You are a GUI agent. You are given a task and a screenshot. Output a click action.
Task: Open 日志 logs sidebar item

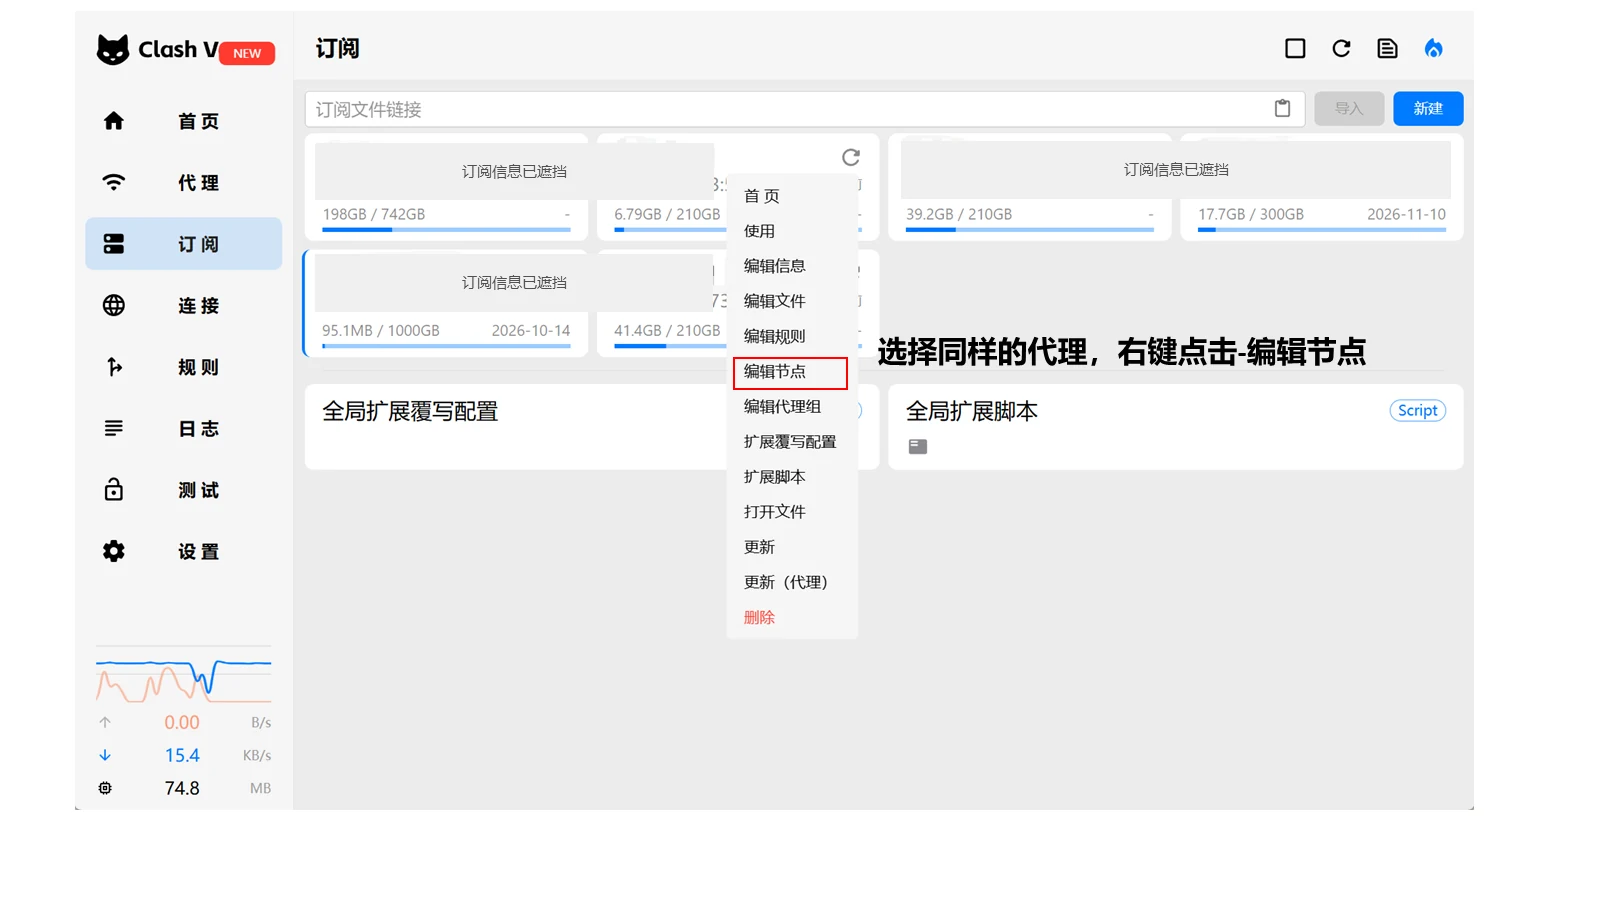coord(184,429)
